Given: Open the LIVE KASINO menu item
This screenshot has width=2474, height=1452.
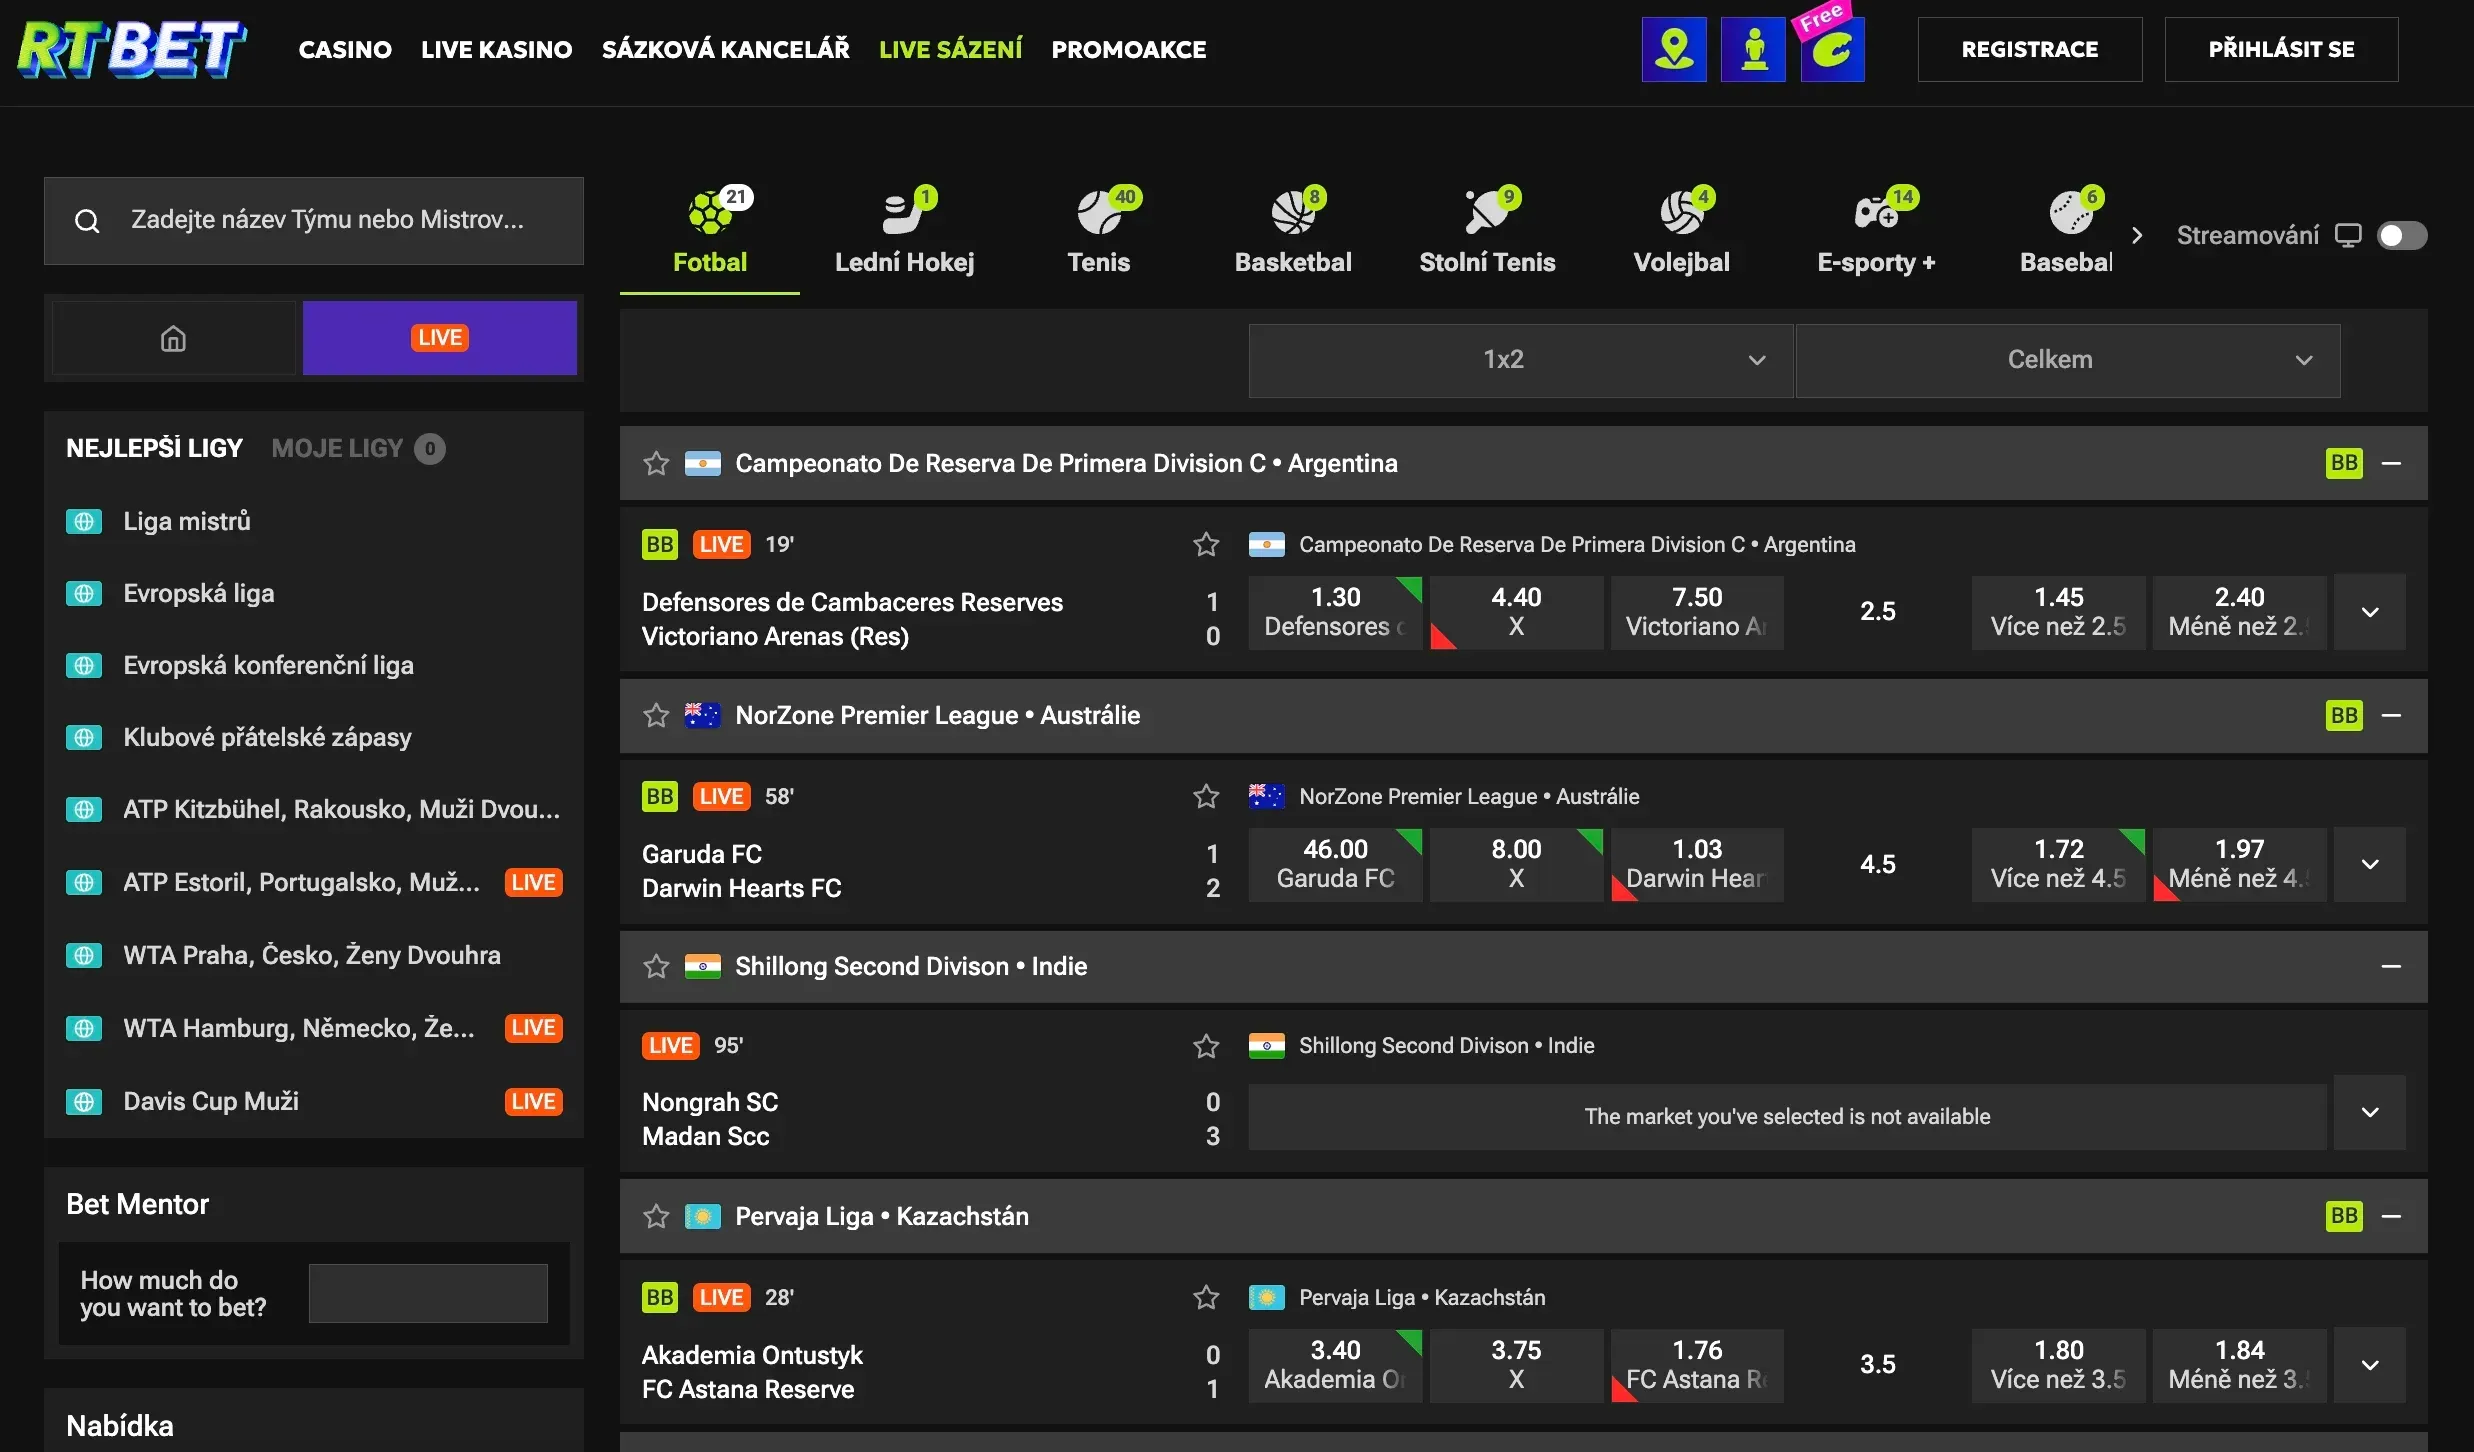Looking at the screenshot, I should [x=496, y=49].
